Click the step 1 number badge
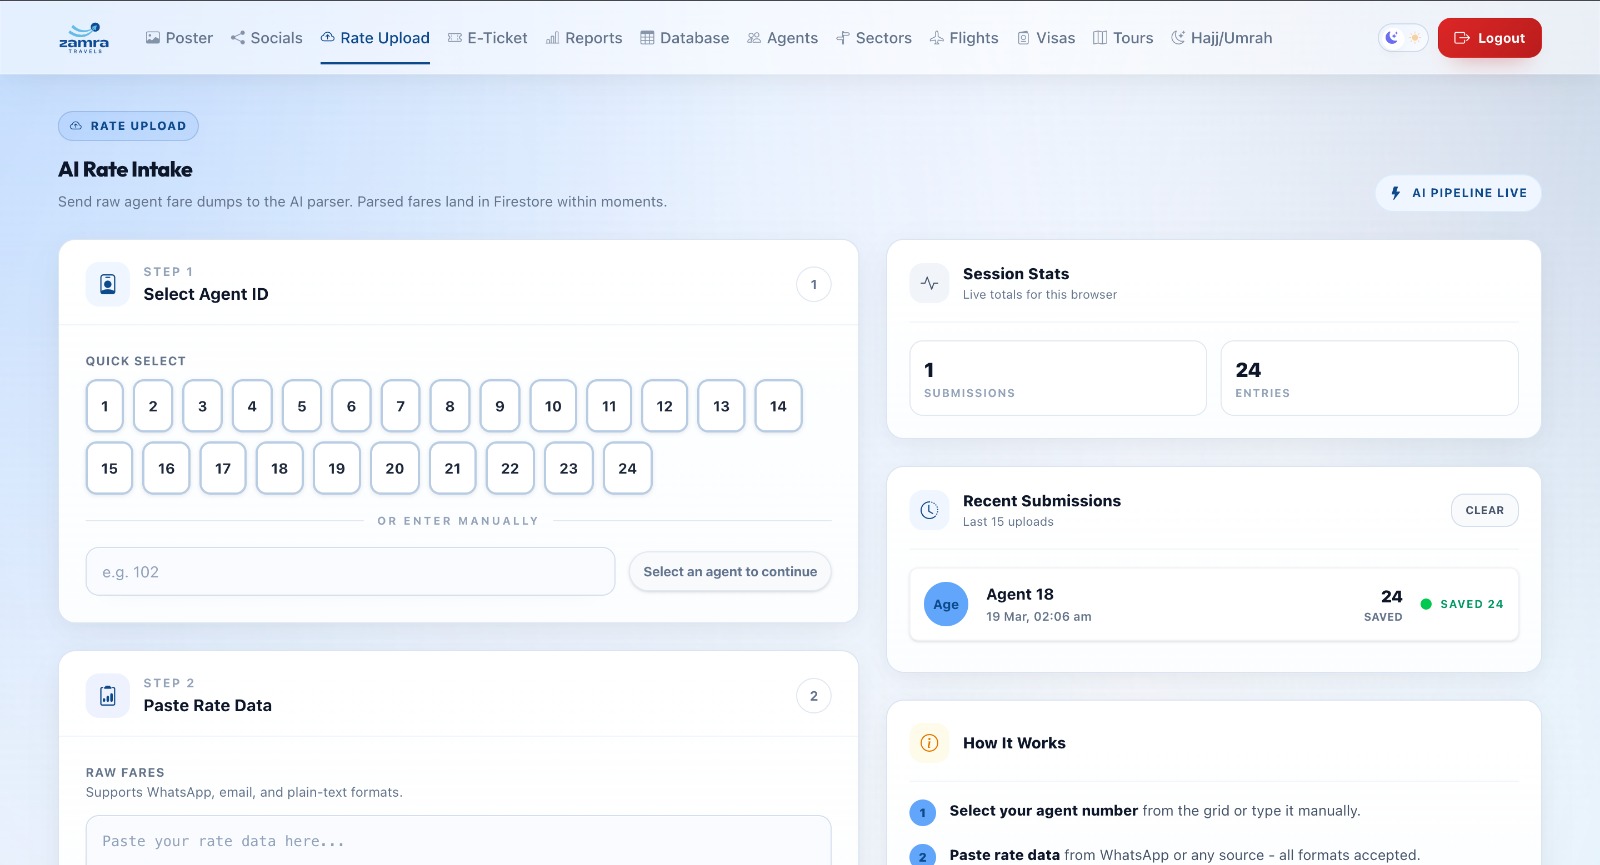The width and height of the screenshot is (1600, 865). [x=814, y=285]
